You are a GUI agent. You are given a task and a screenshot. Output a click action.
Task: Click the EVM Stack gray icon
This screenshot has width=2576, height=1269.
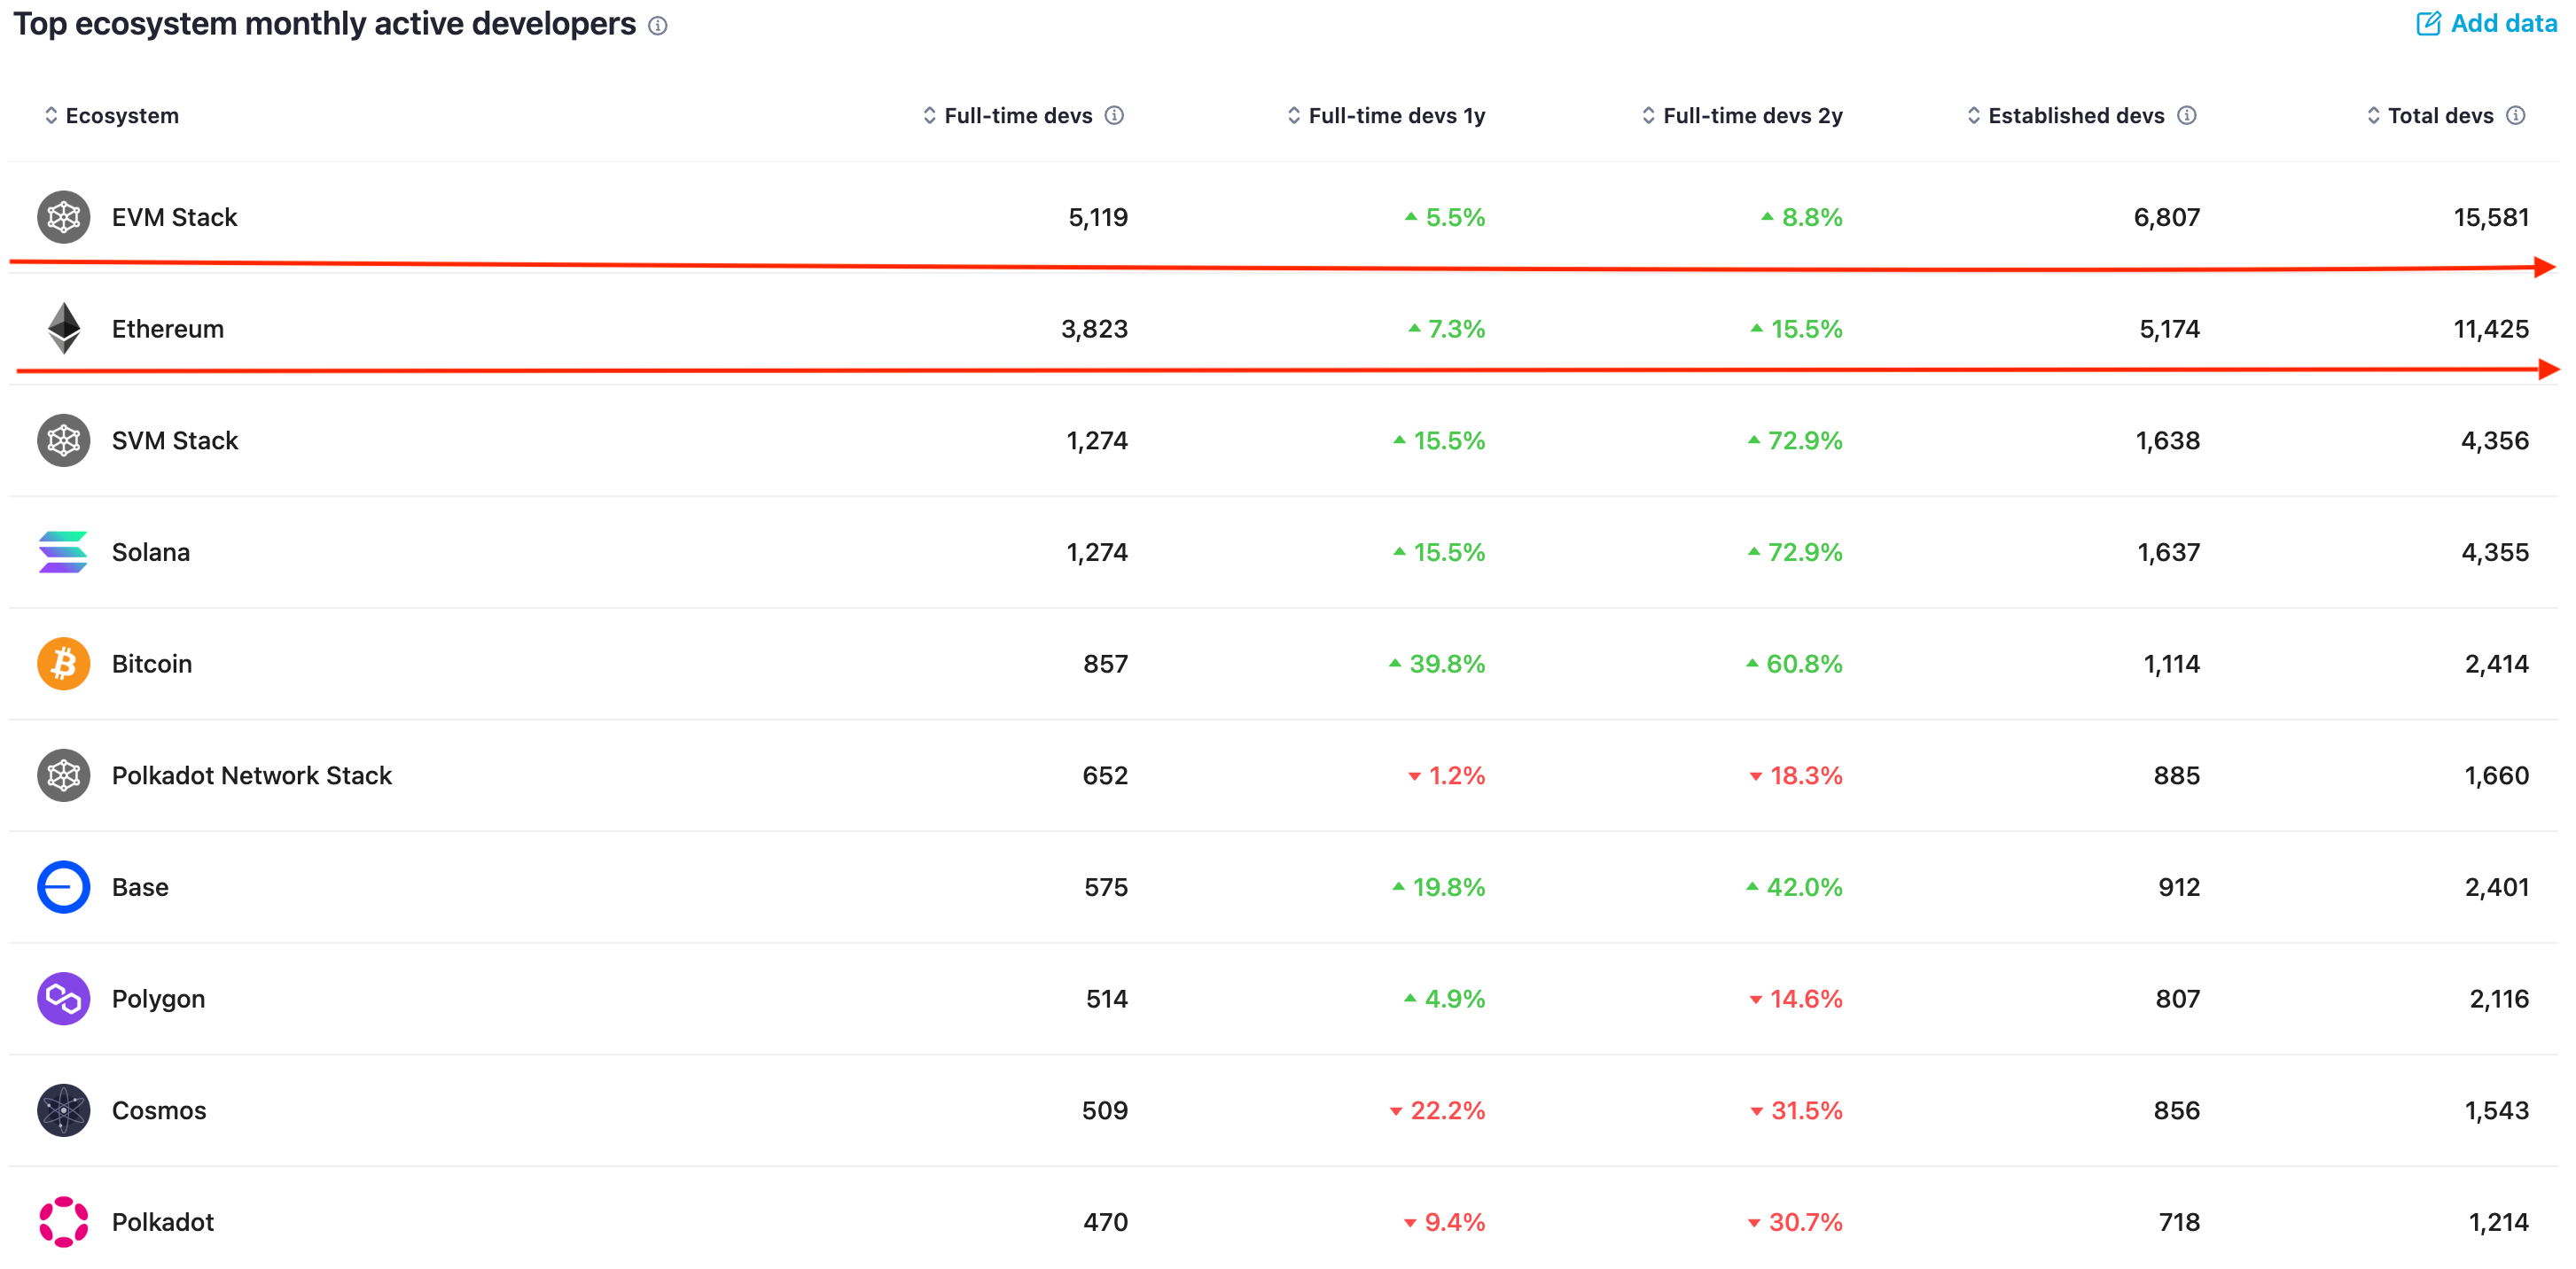63,217
